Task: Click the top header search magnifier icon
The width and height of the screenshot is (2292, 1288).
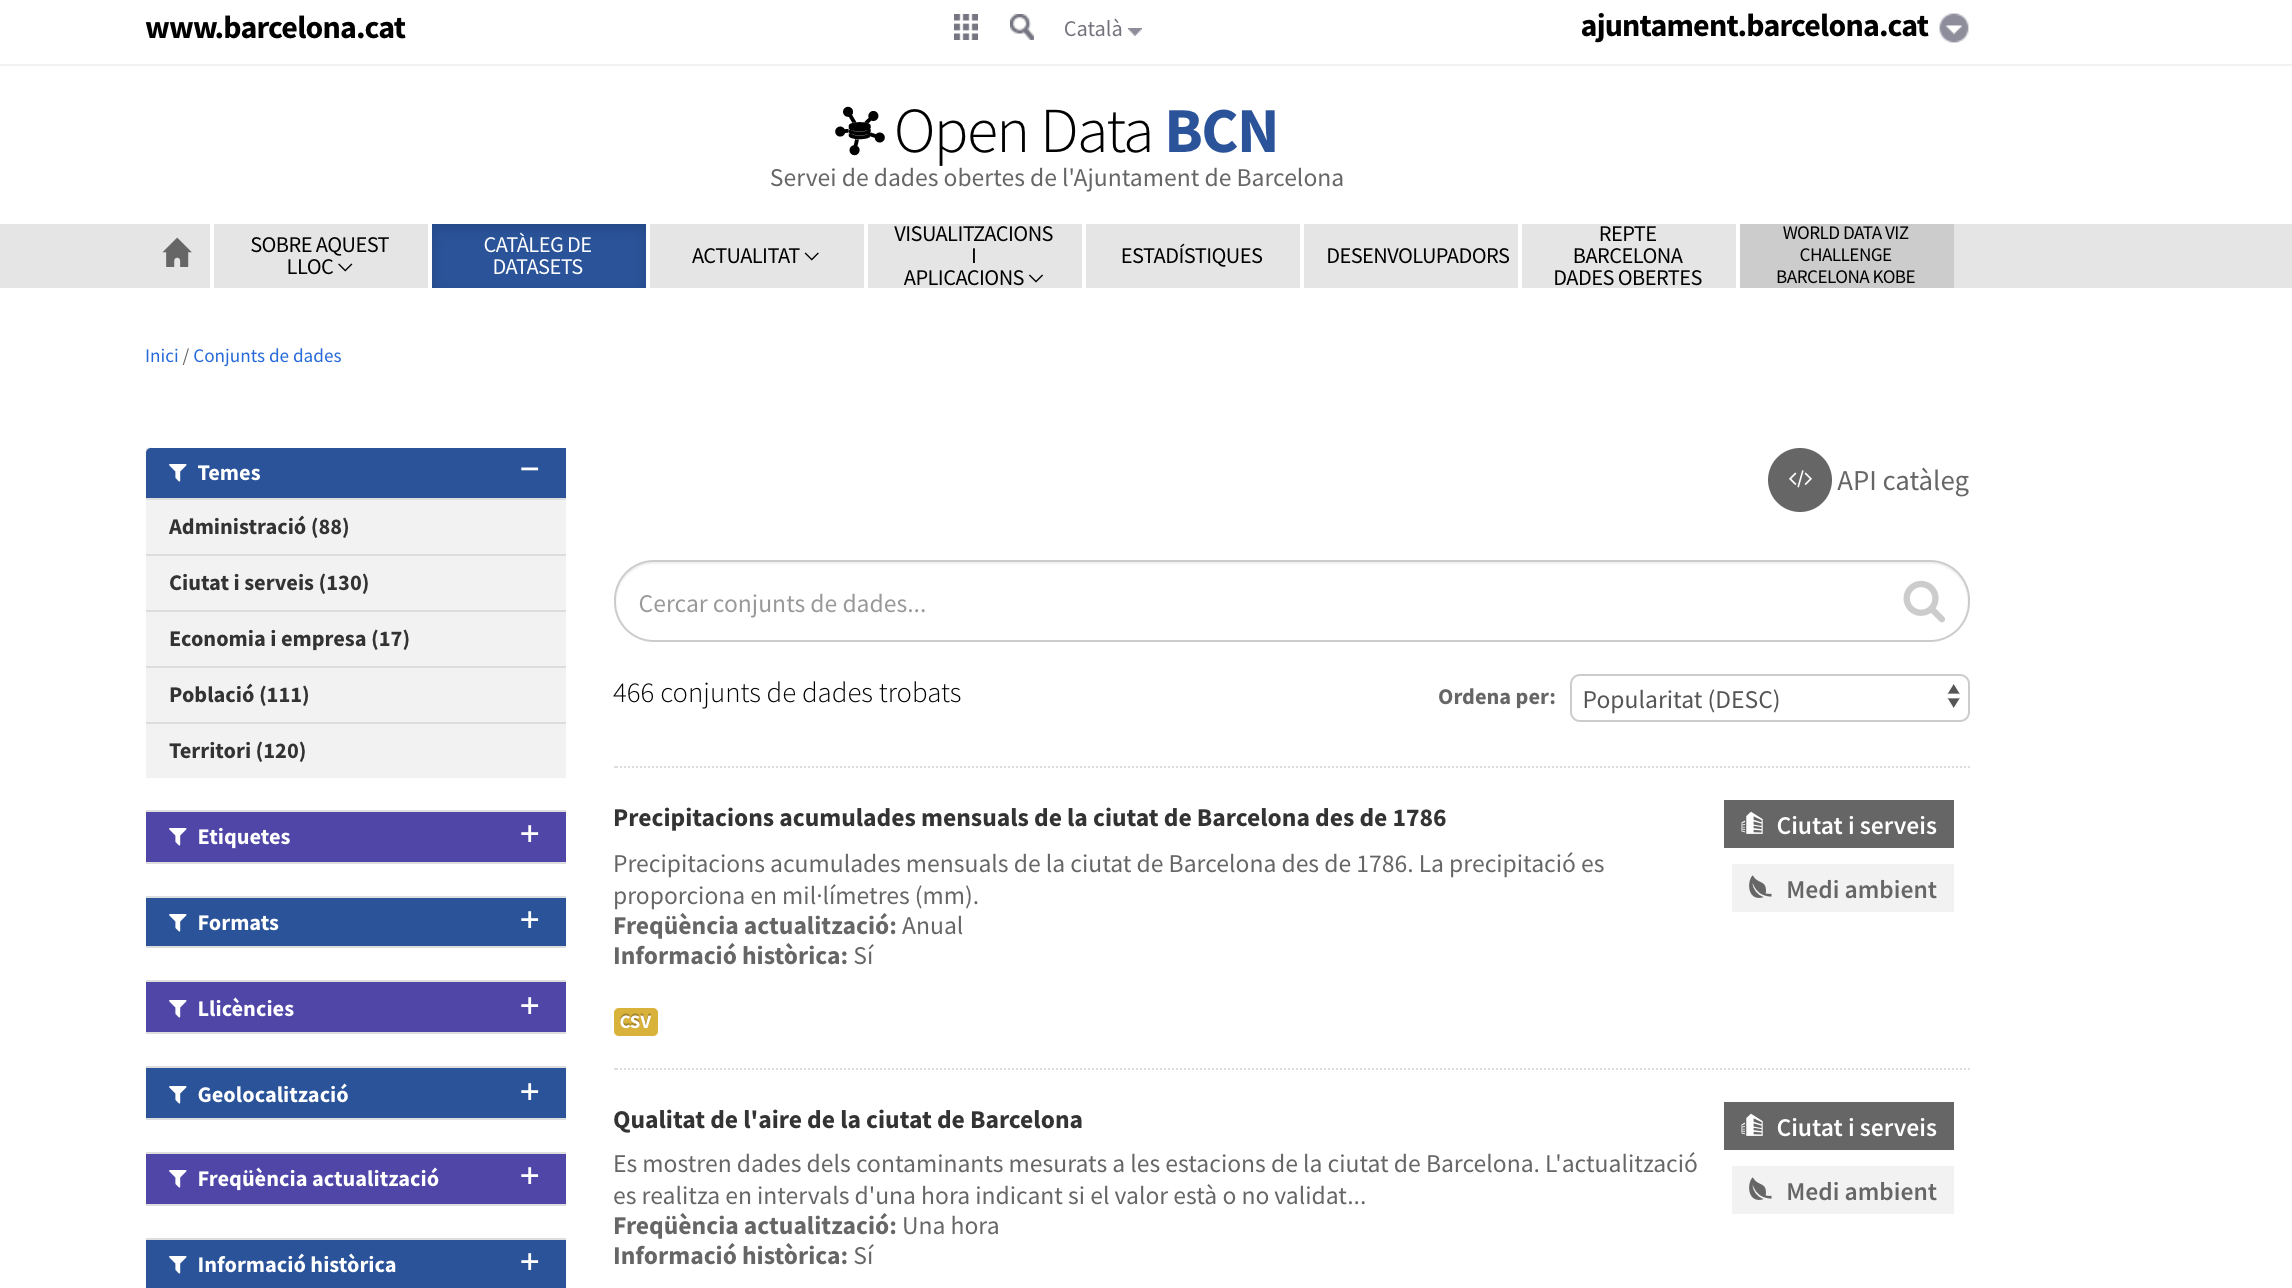Action: pos(1021,27)
